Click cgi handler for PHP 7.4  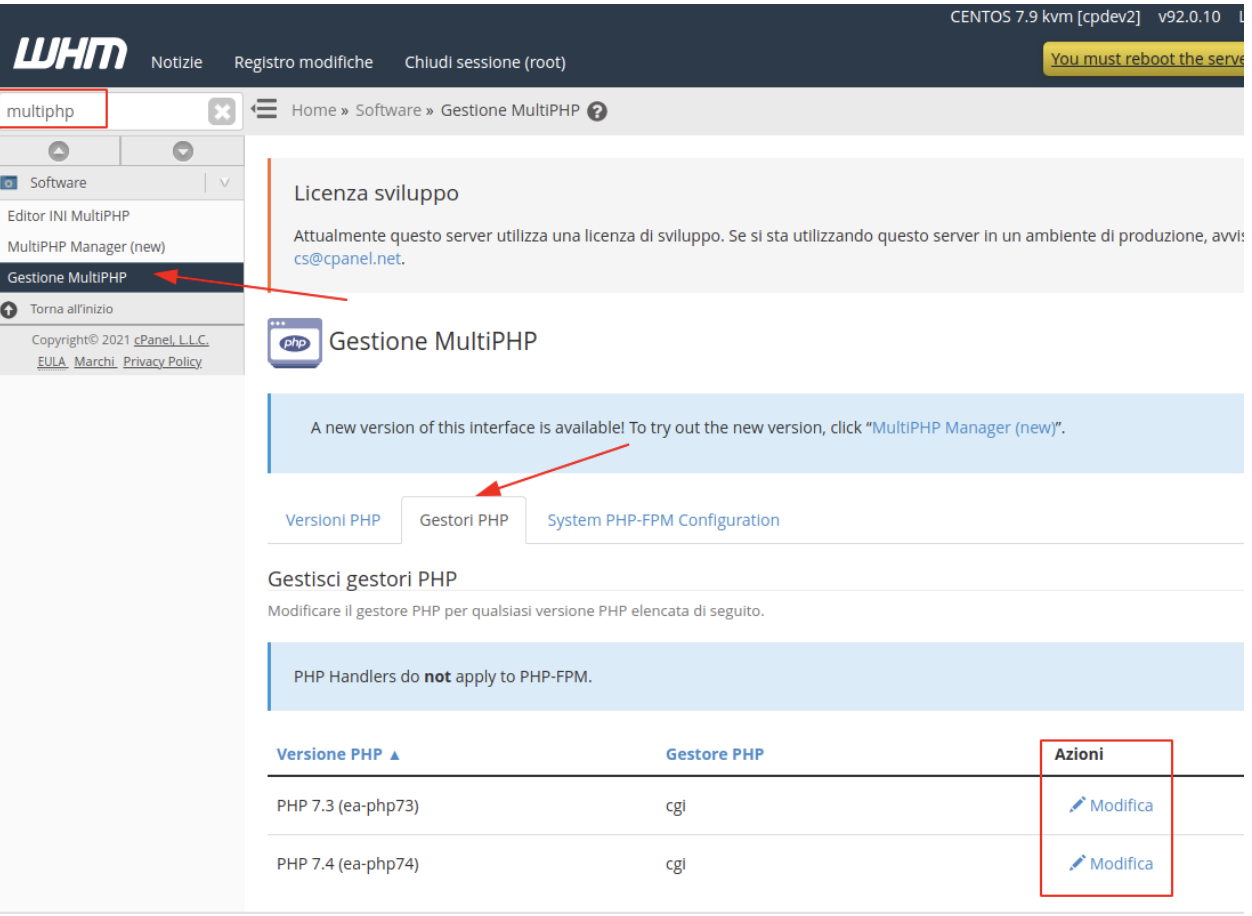point(676,864)
